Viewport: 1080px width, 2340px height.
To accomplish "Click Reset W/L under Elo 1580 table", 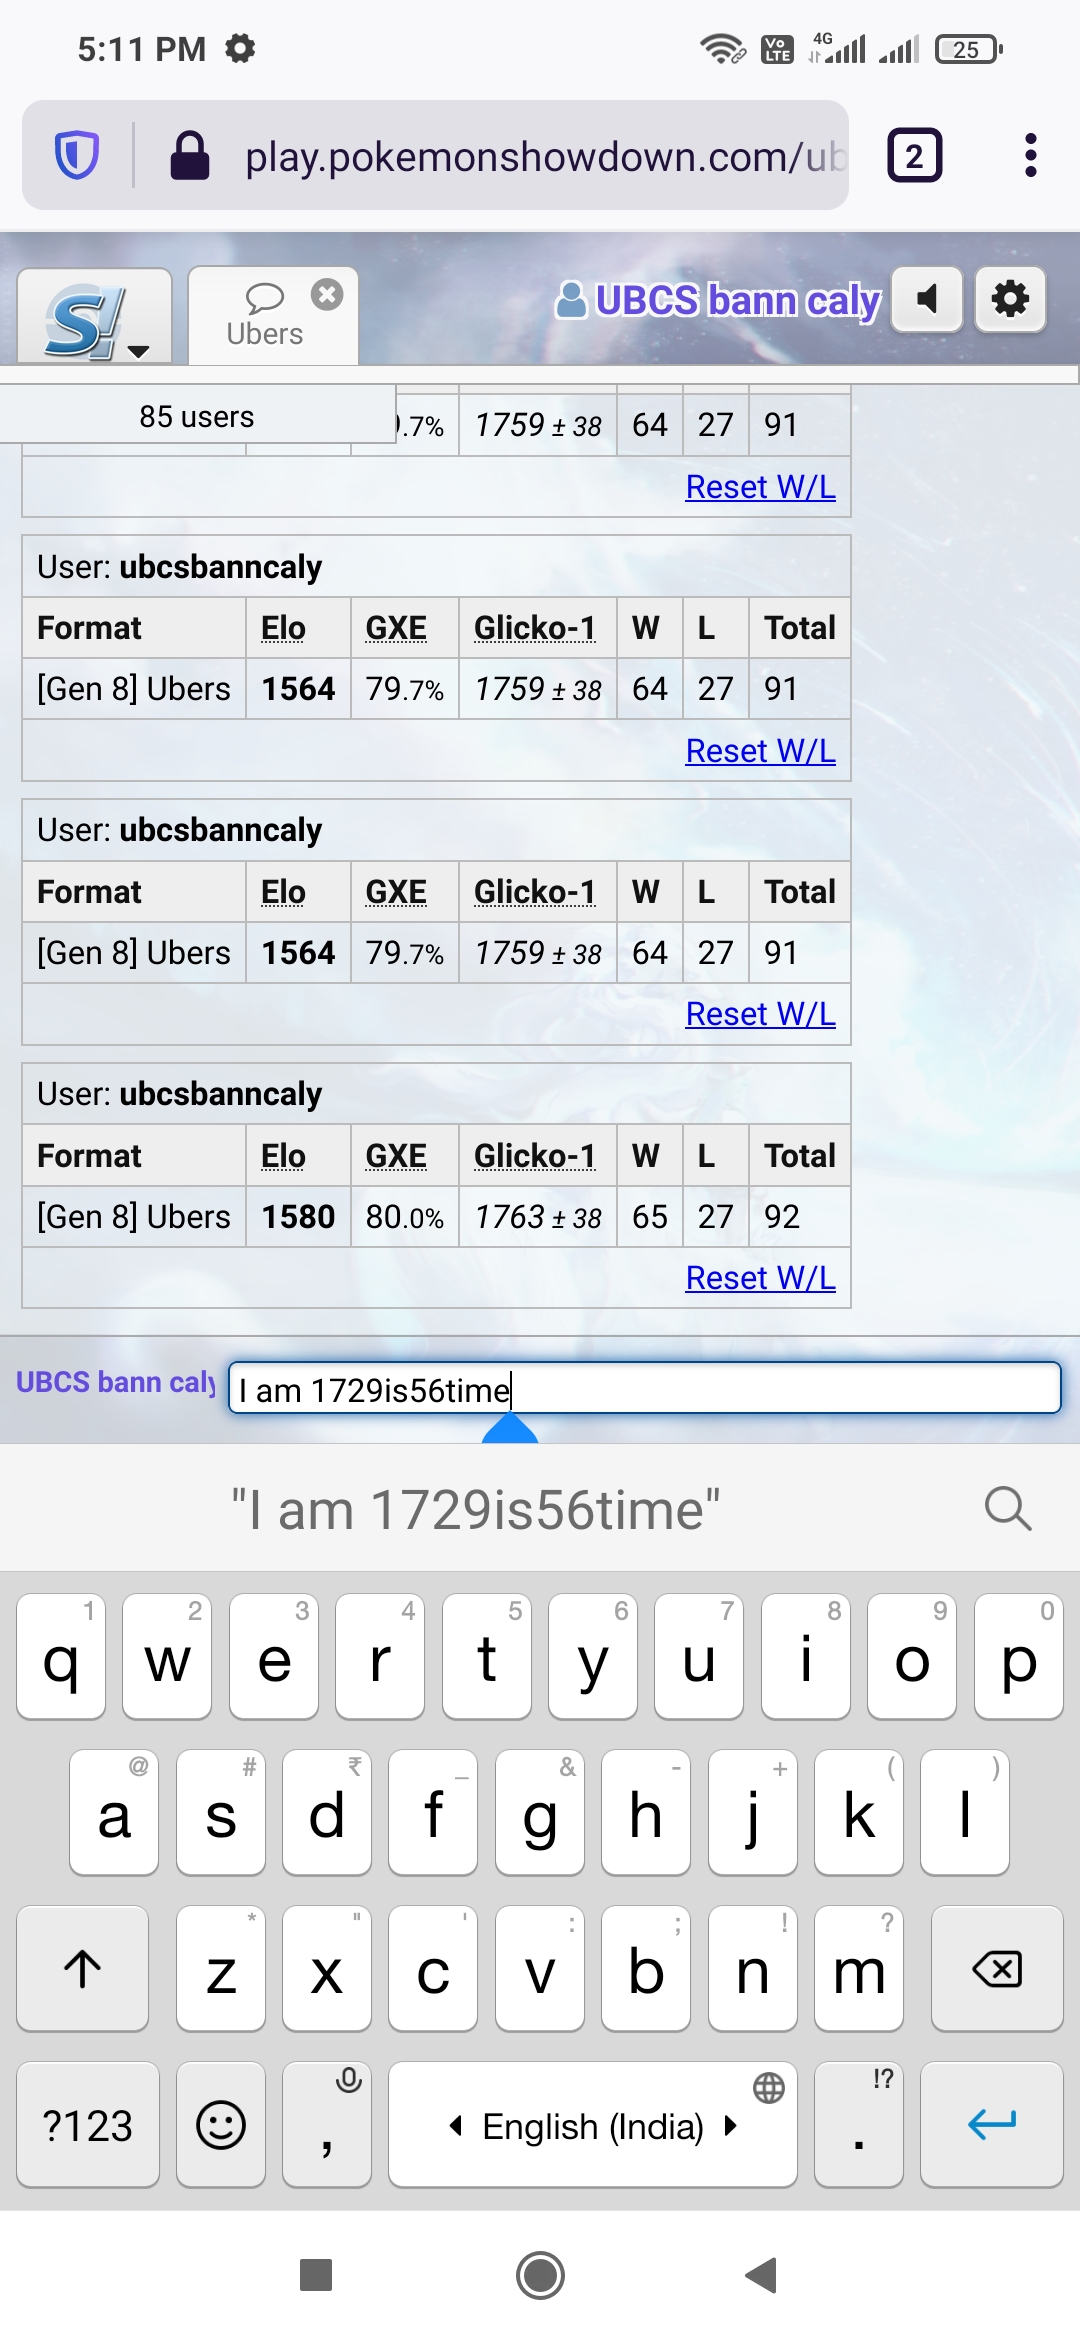I will point(760,1277).
